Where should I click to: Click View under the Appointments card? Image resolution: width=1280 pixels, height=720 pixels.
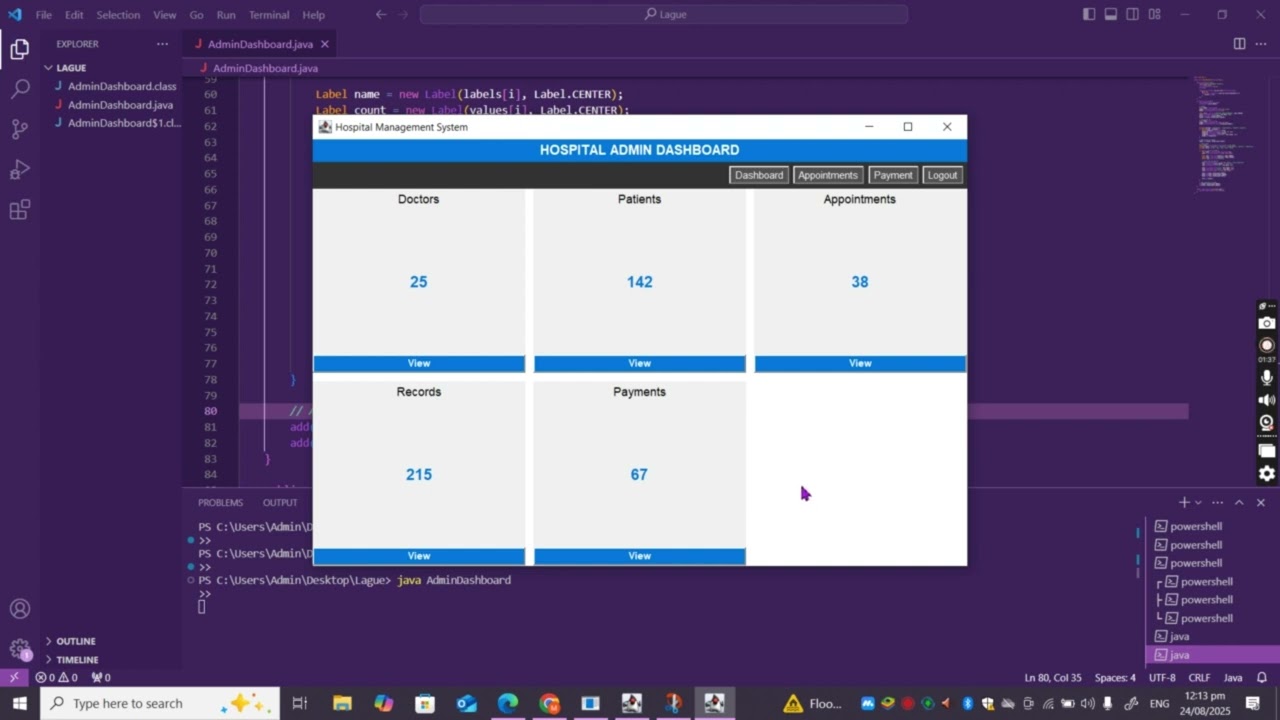click(x=860, y=364)
